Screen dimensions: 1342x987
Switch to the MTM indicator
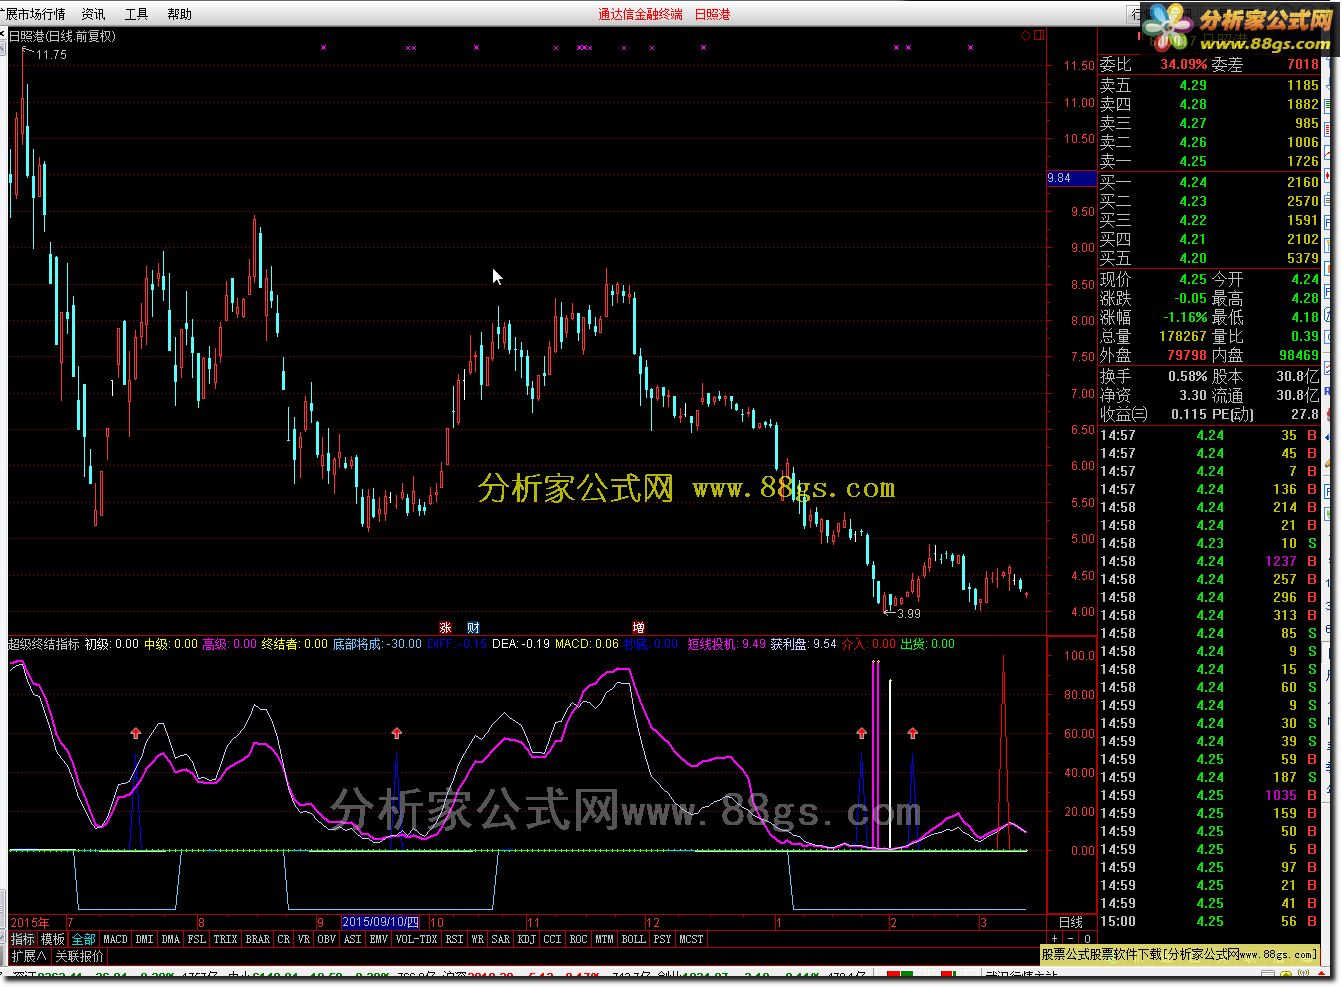coord(604,939)
